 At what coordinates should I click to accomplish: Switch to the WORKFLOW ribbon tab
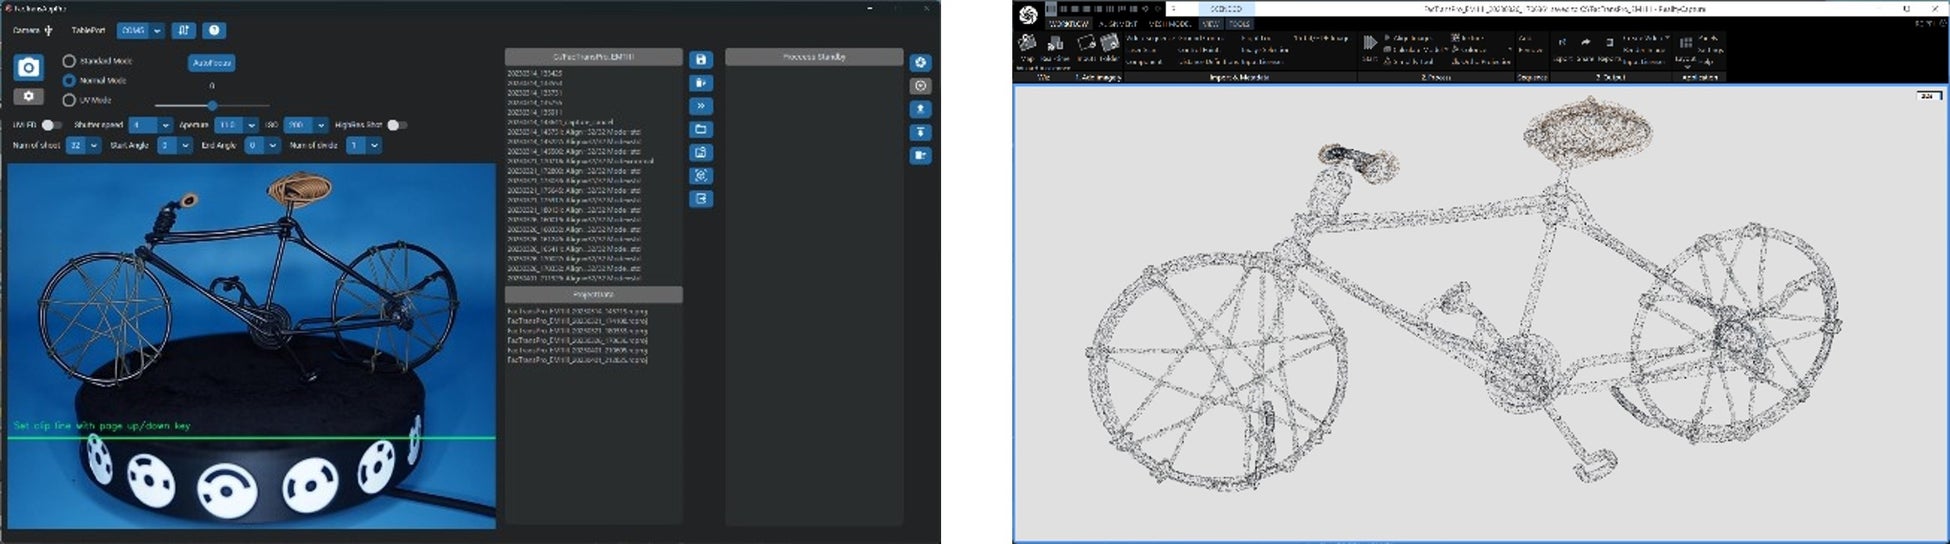(x=1069, y=24)
